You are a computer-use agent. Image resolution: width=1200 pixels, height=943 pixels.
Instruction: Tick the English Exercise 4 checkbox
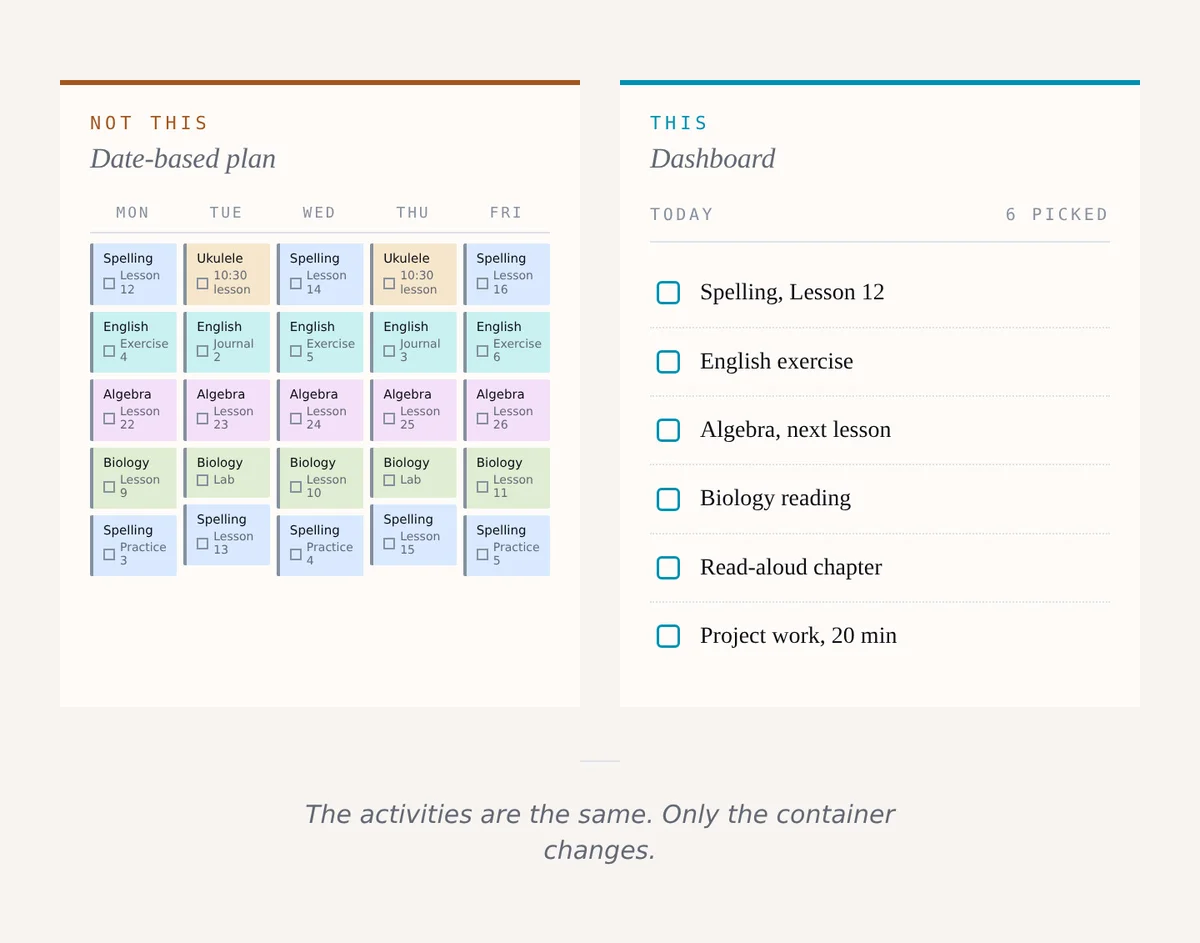point(109,351)
